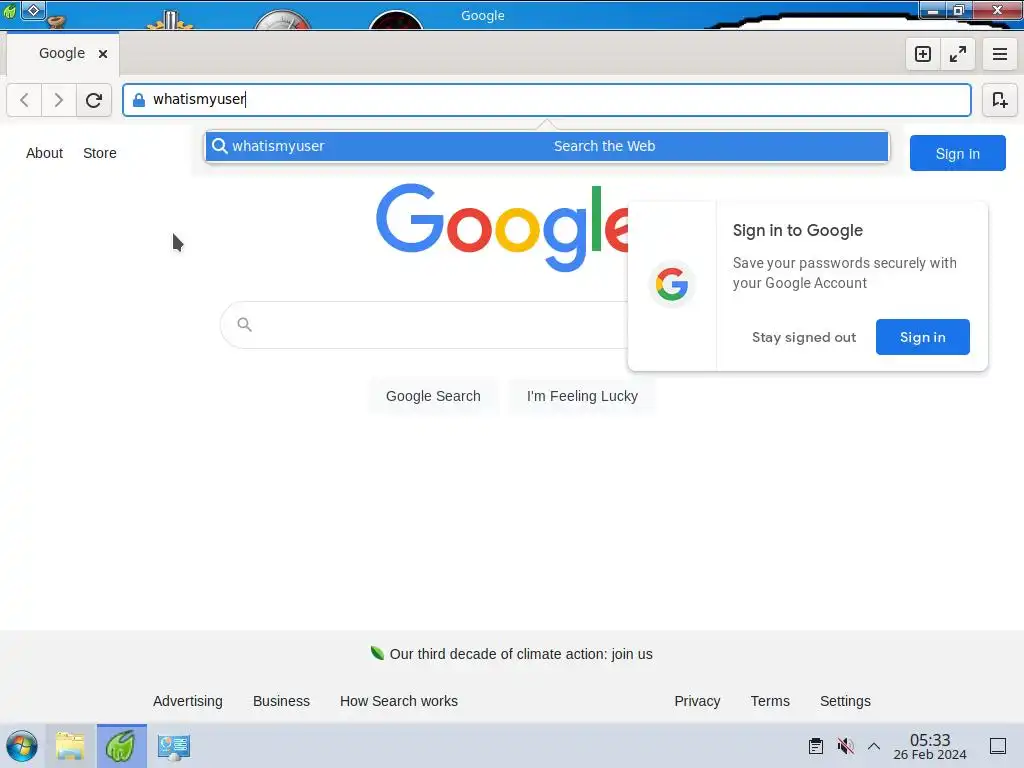This screenshot has width=1024, height=768.
Task: Click the green leaf browser taskbar icon
Action: (x=121, y=746)
